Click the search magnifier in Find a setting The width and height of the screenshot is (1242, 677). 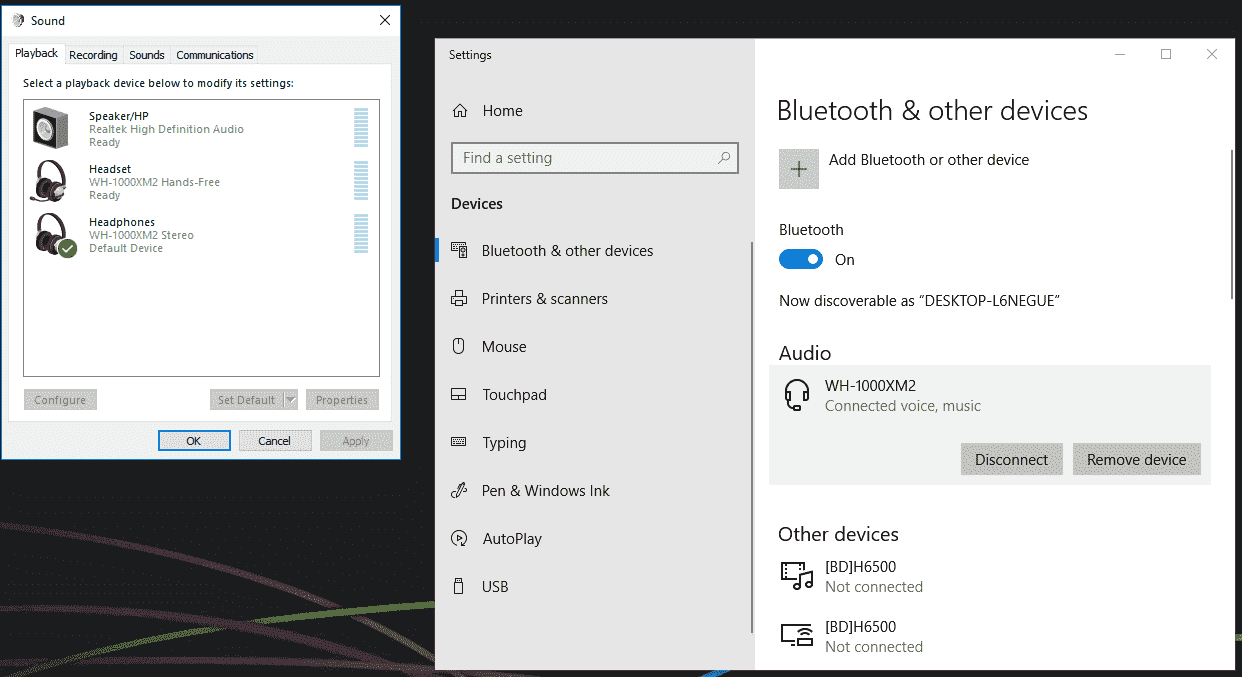point(724,158)
